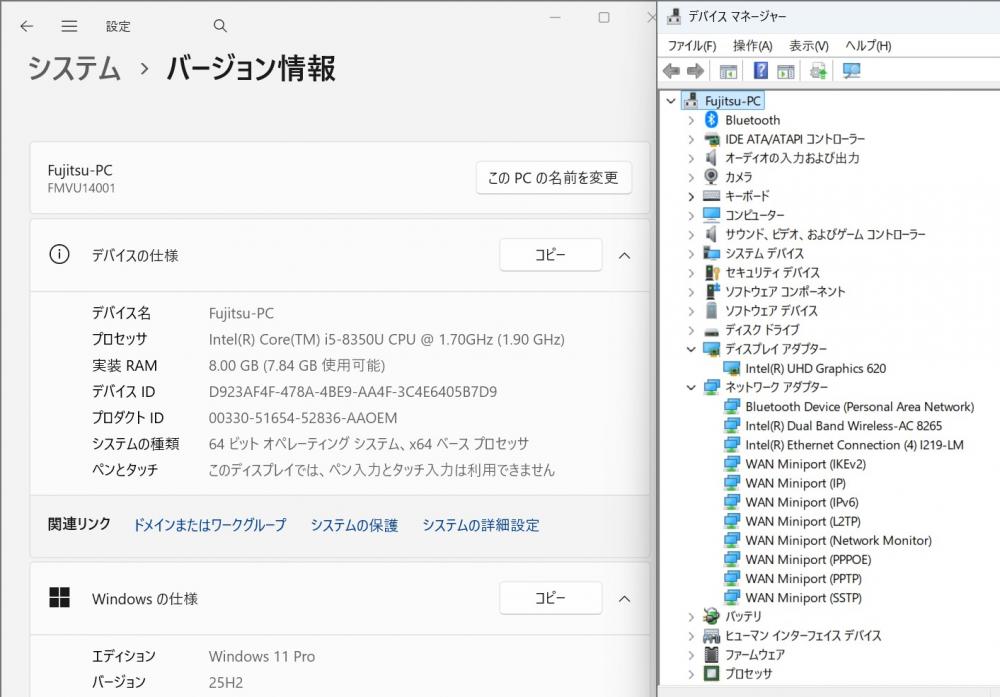This screenshot has height=697, width=1000.
Task: Expand the Bluetooth category
Action: [691, 120]
